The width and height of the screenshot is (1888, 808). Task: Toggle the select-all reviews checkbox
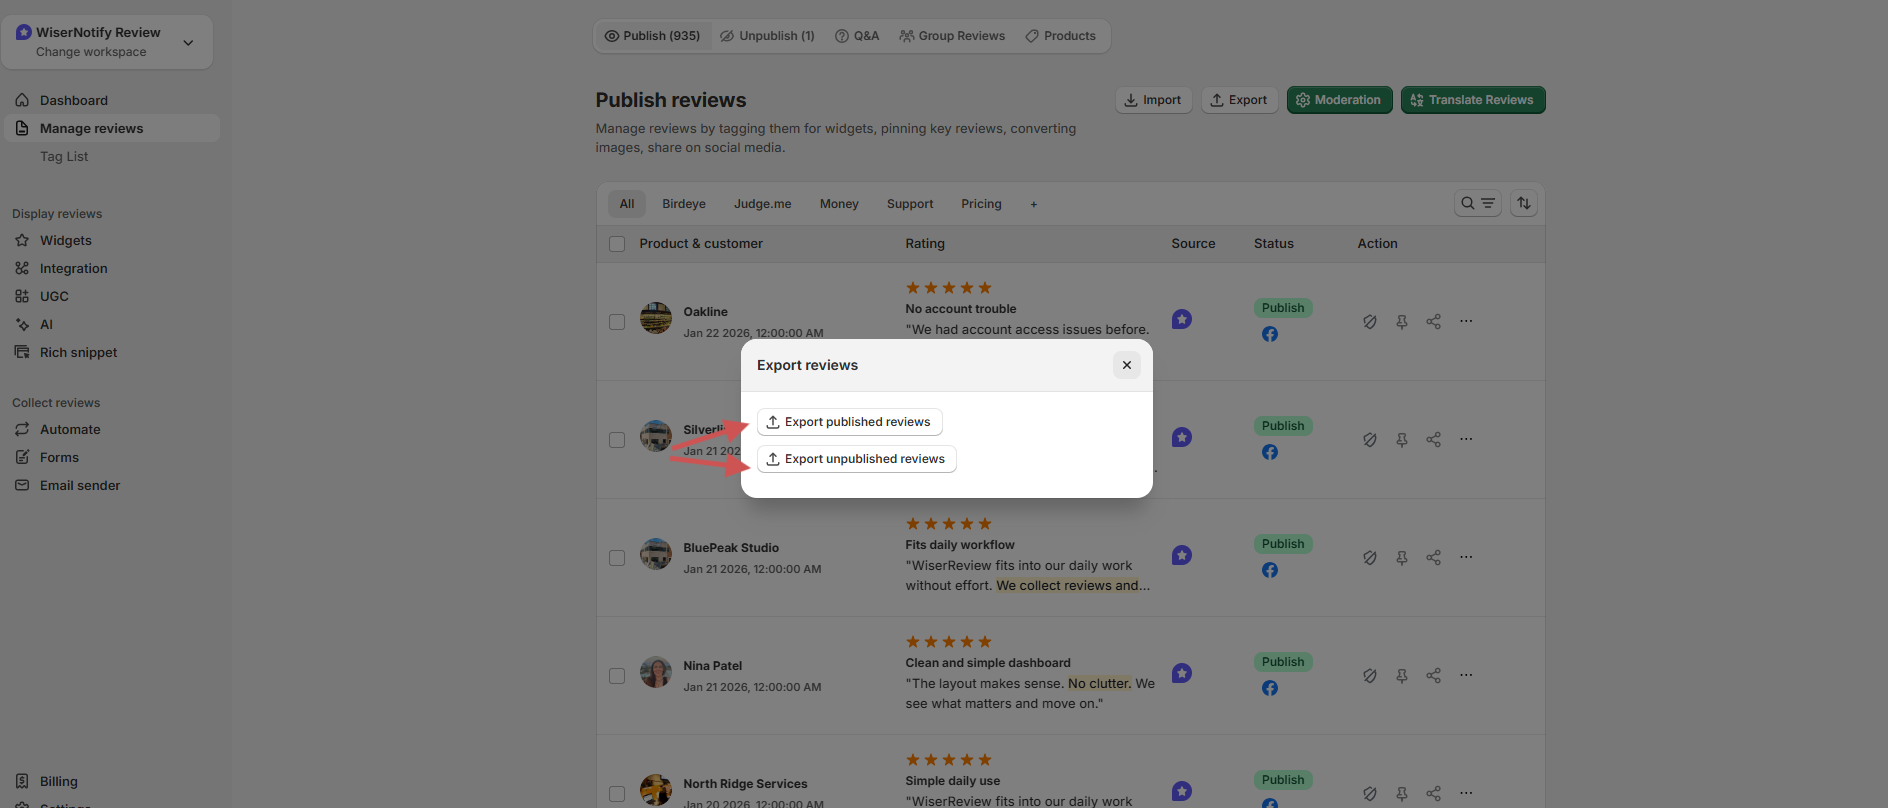click(x=617, y=244)
